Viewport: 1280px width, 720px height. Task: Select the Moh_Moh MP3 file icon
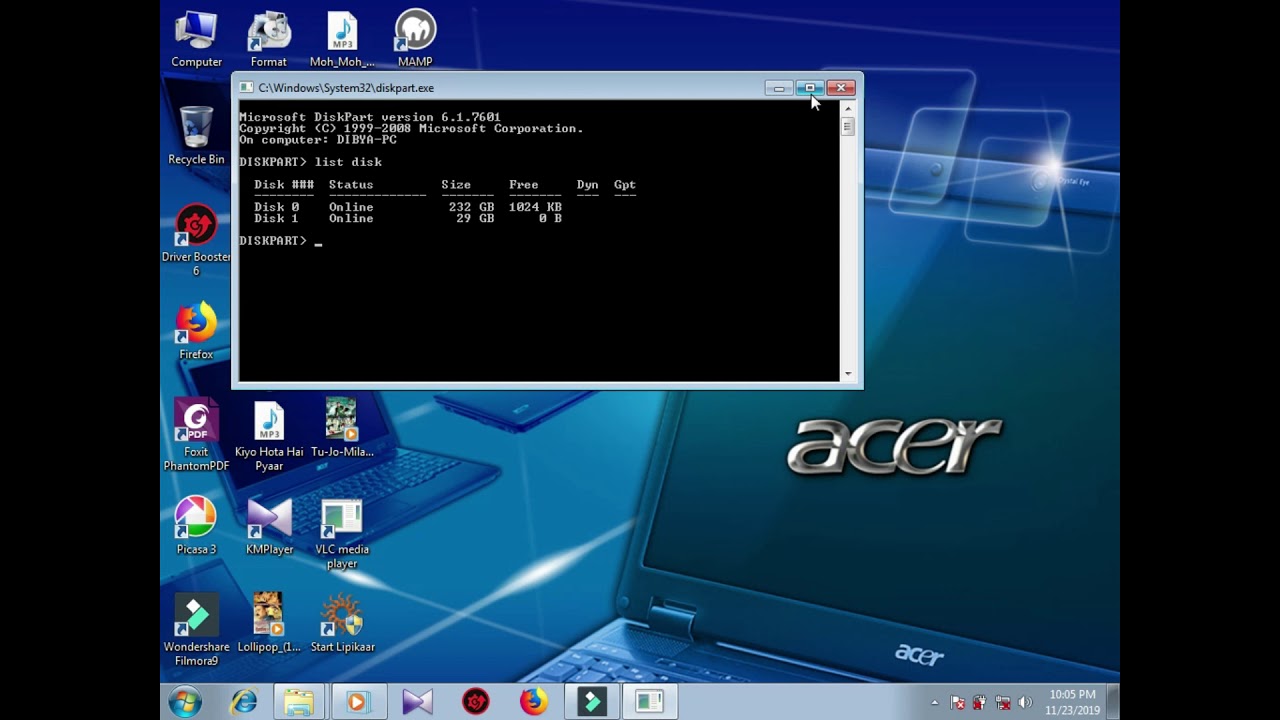(x=342, y=40)
